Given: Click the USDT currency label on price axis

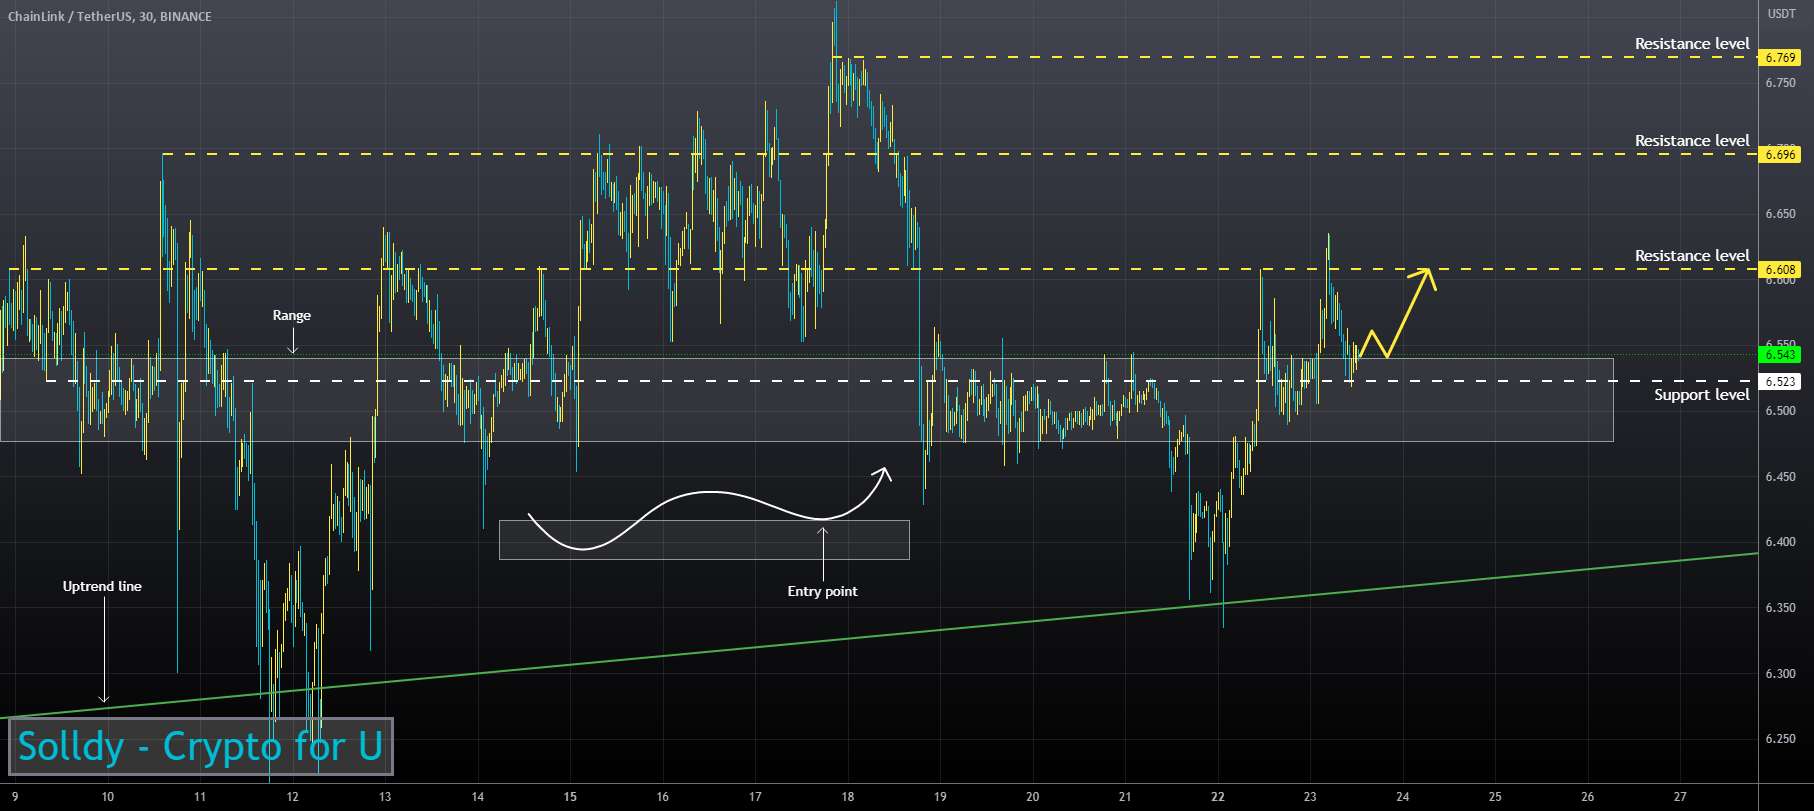Looking at the screenshot, I should tap(1781, 14).
